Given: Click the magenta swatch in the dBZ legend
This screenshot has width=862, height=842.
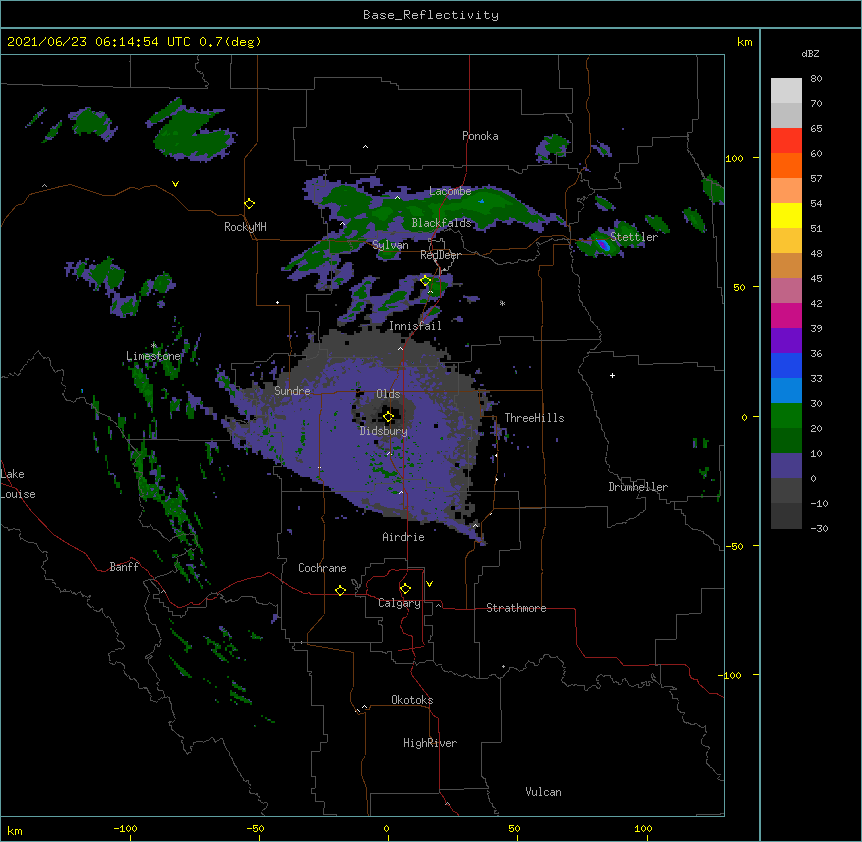Looking at the screenshot, I should click(x=786, y=315).
